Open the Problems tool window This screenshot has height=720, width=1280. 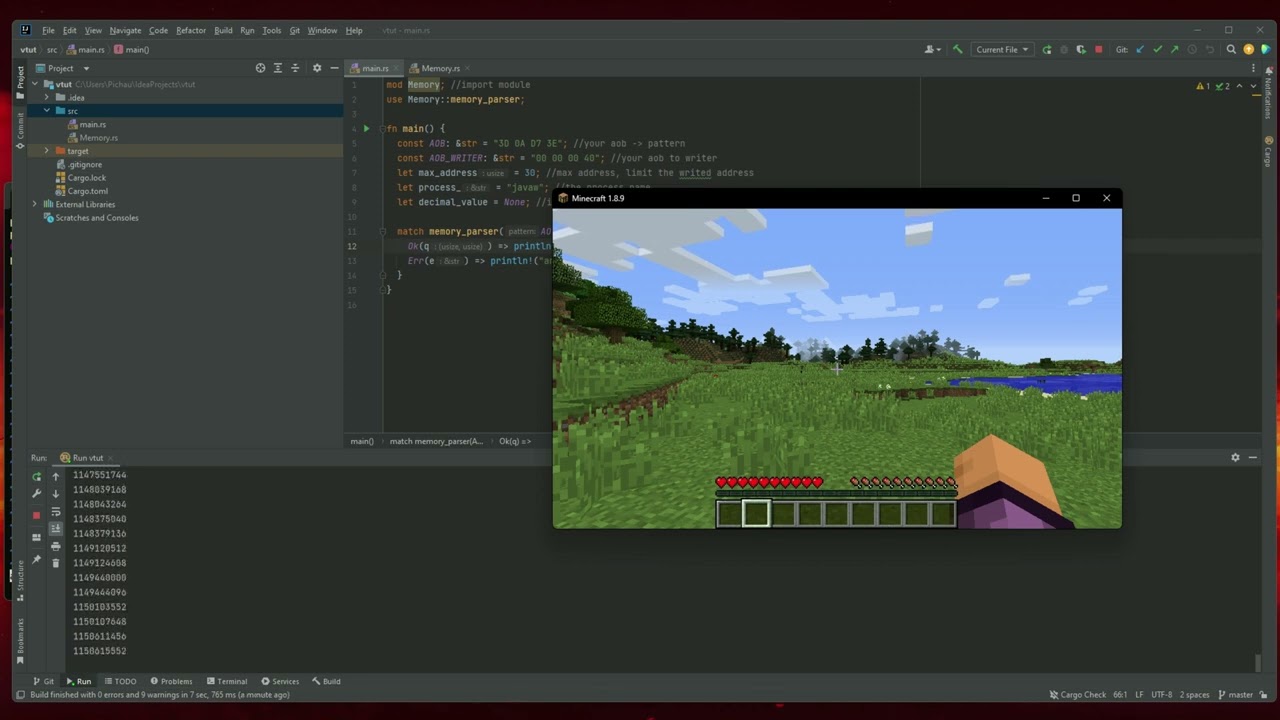tap(171, 681)
